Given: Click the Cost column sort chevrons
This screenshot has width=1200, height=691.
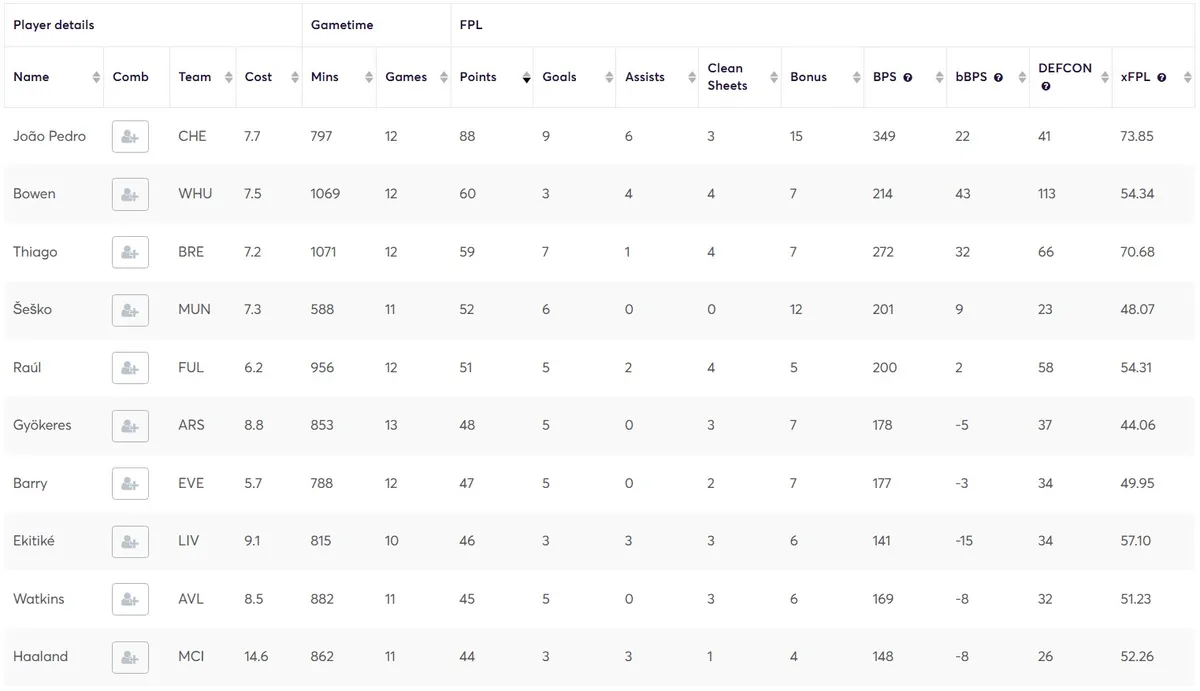Looking at the screenshot, I should [x=293, y=77].
